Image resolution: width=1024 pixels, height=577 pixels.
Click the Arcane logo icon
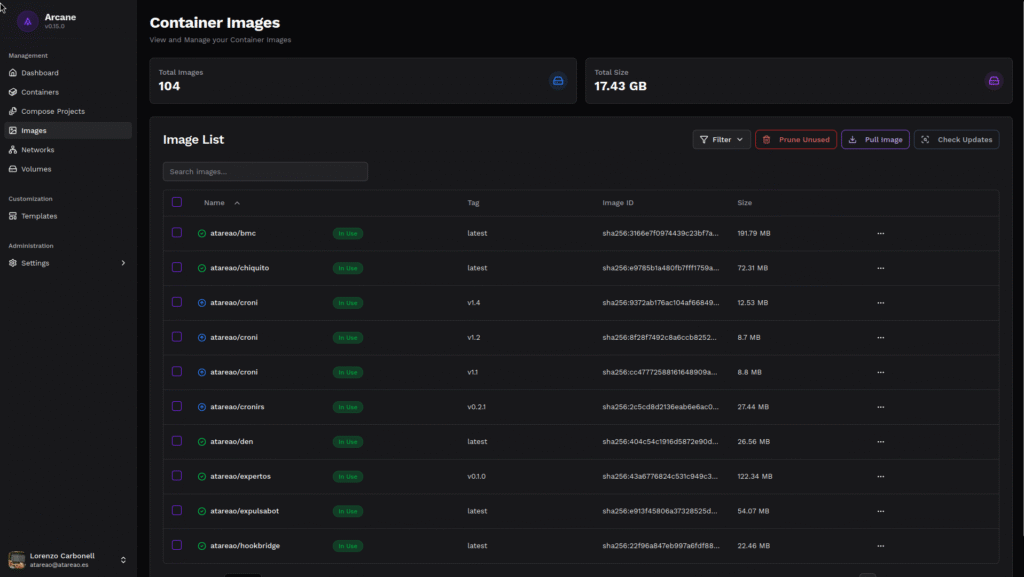(28, 20)
